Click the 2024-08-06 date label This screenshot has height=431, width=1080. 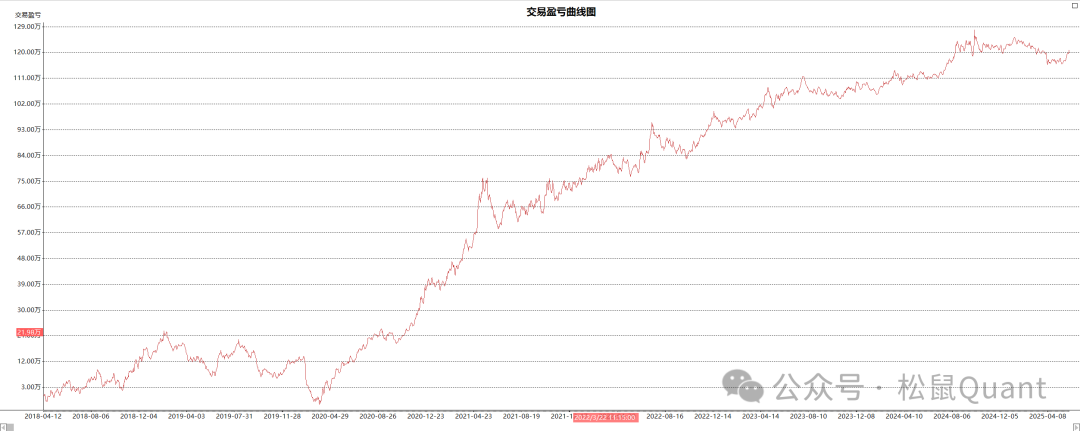click(x=951, y=415)
